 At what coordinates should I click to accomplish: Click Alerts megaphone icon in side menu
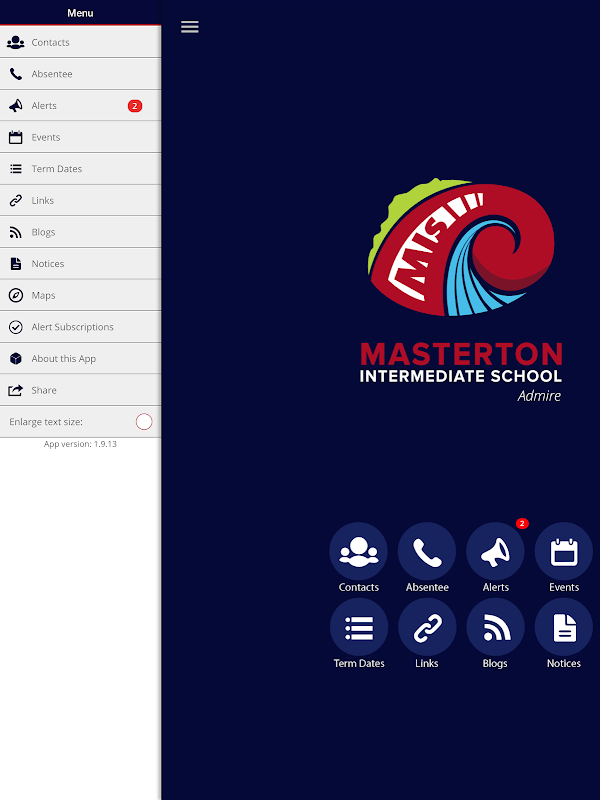[x=16, y=106]
